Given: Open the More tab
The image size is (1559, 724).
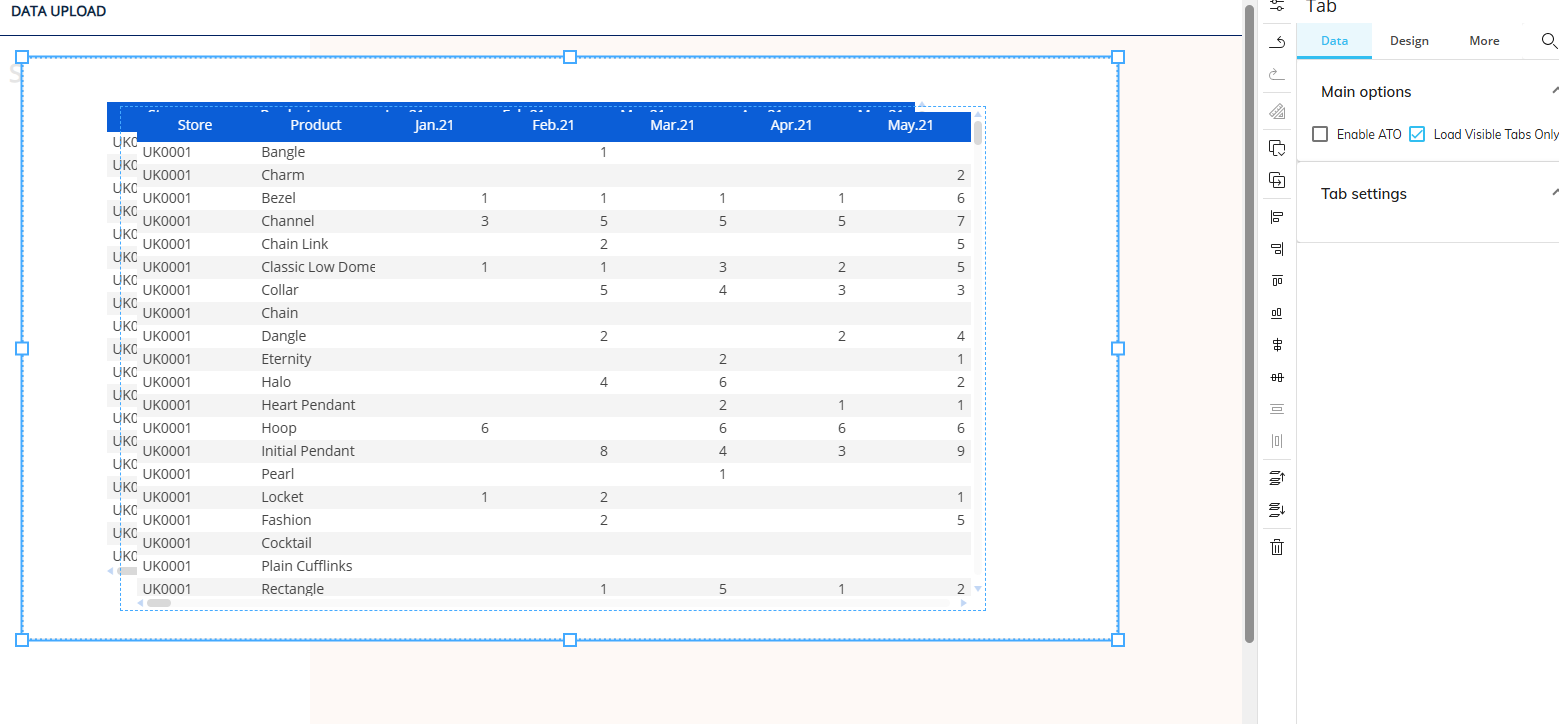Looking at the screenshot, I should click(1484, 41).
